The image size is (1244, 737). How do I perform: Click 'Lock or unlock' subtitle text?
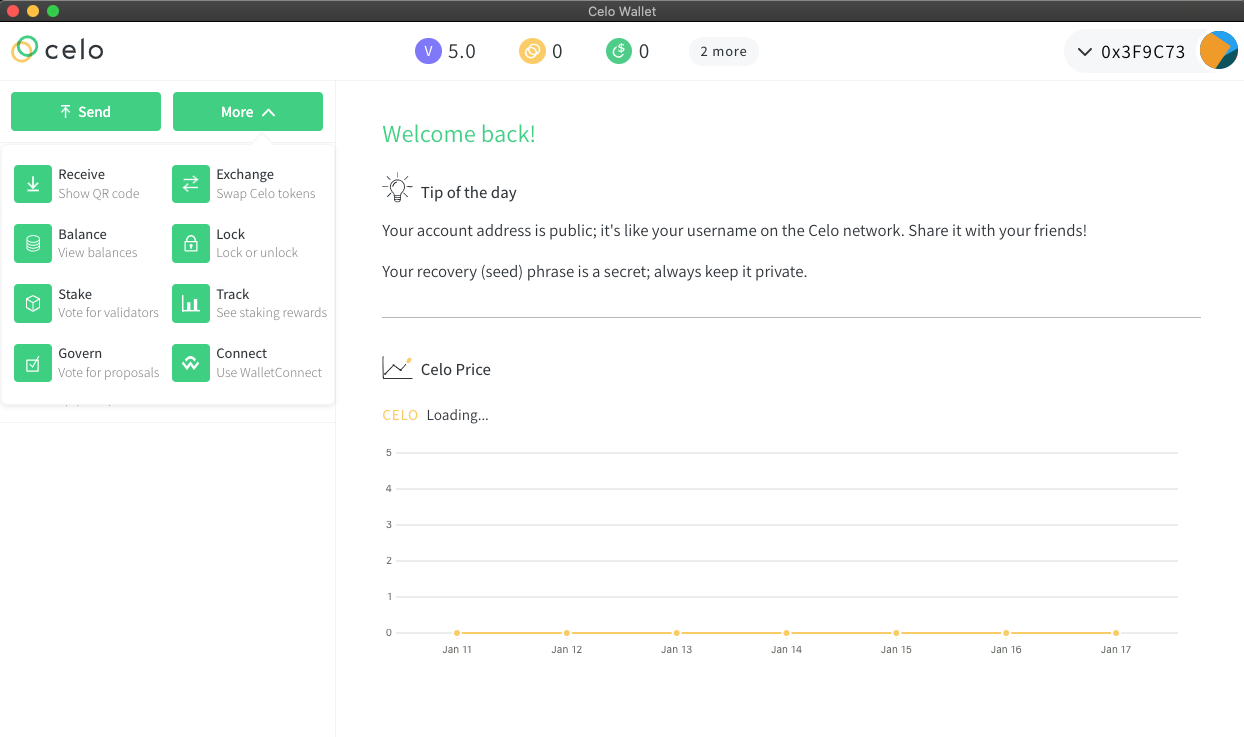[257, 253]
